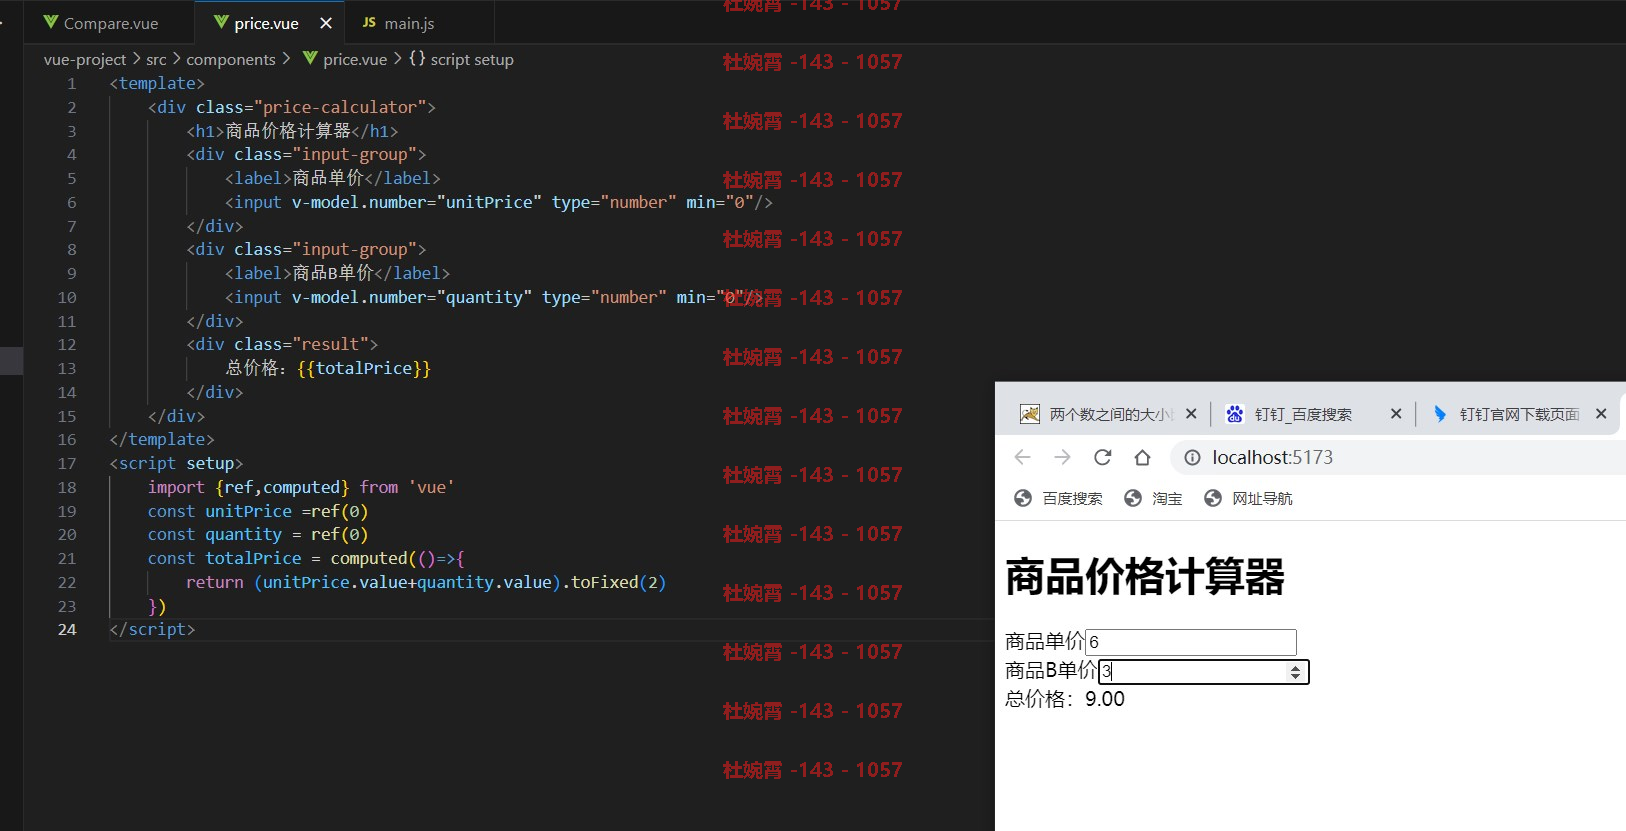Viewport: 1626px width, 831px height.
Task: Close the price.vue tab
Action: tap(326, 23)
